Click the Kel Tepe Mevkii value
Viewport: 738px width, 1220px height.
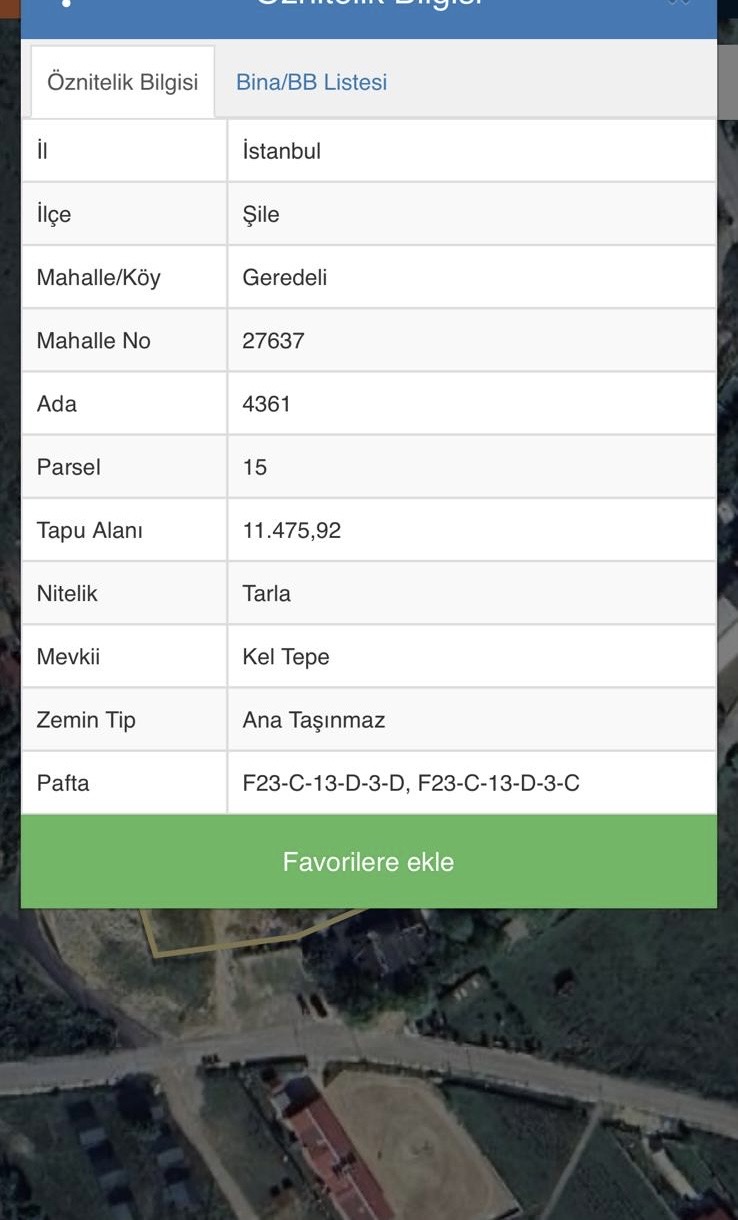click(x=285, y=657)
